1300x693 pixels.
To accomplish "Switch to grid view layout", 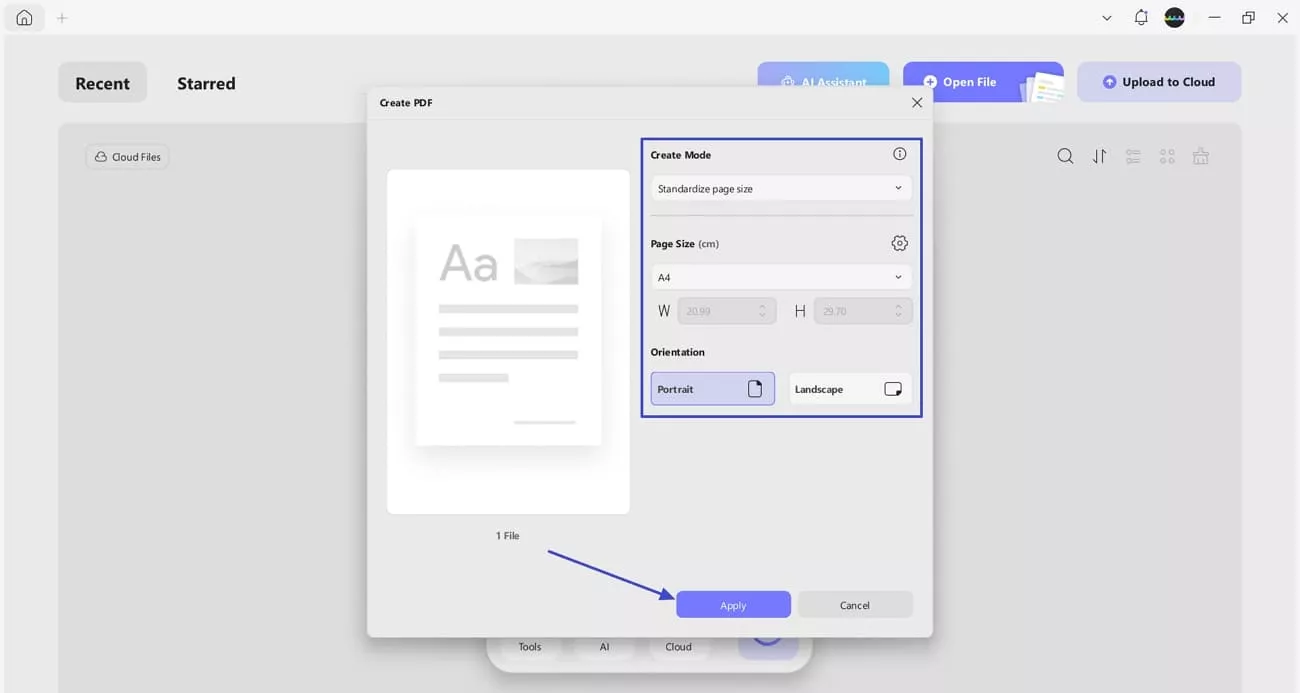I will pyautogui.click(x=1166, y=156).
